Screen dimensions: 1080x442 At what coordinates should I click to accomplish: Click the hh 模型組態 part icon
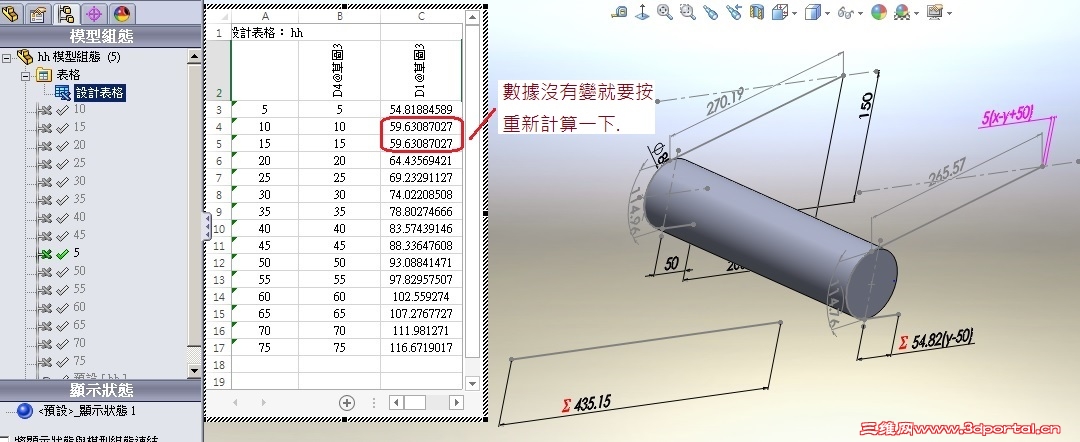pos(25,57)
